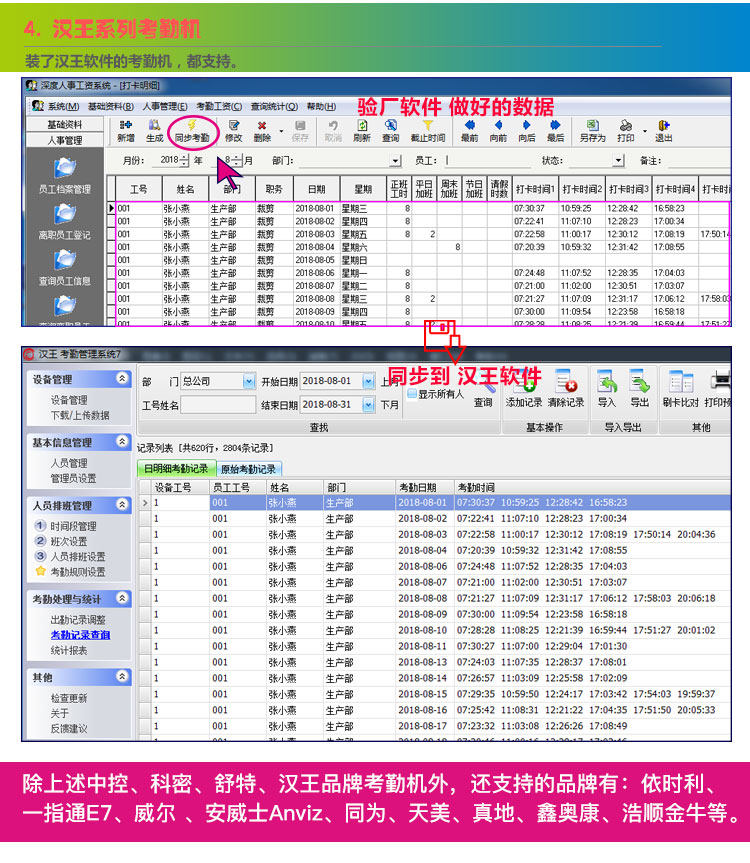This screenshot has width=750, height=863.
Task: Open the 结束日期 date picker dropdown
Action: pos(368,405)
